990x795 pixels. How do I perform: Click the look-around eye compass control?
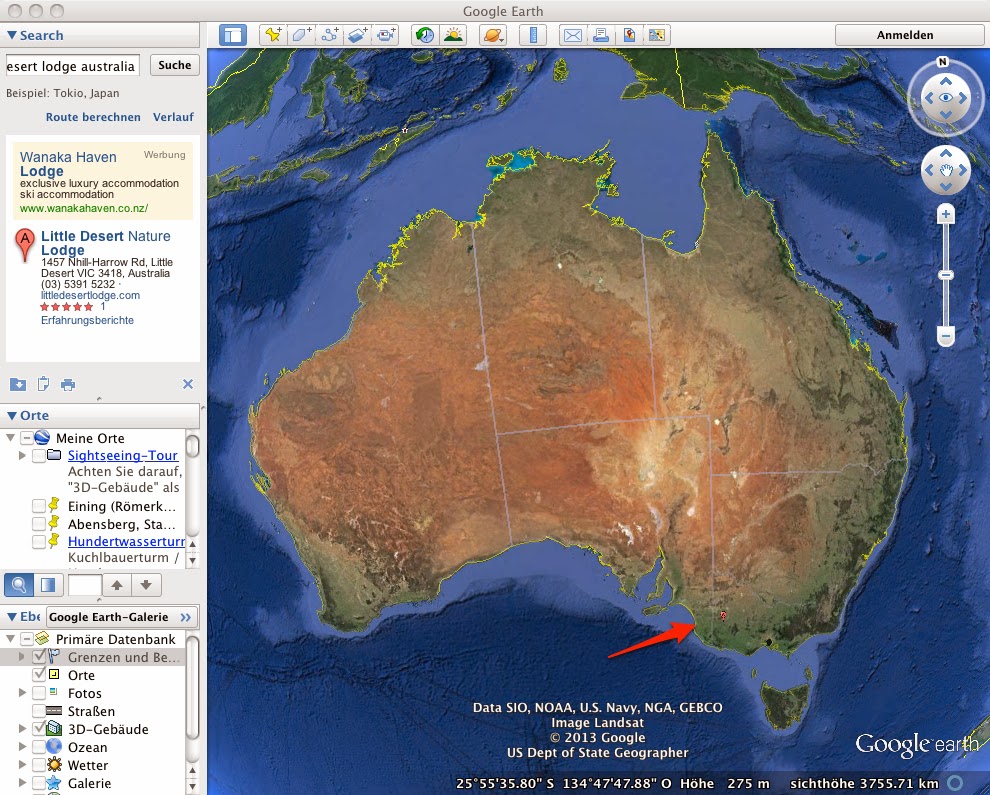pyautogui.click(x=945, y=97)
